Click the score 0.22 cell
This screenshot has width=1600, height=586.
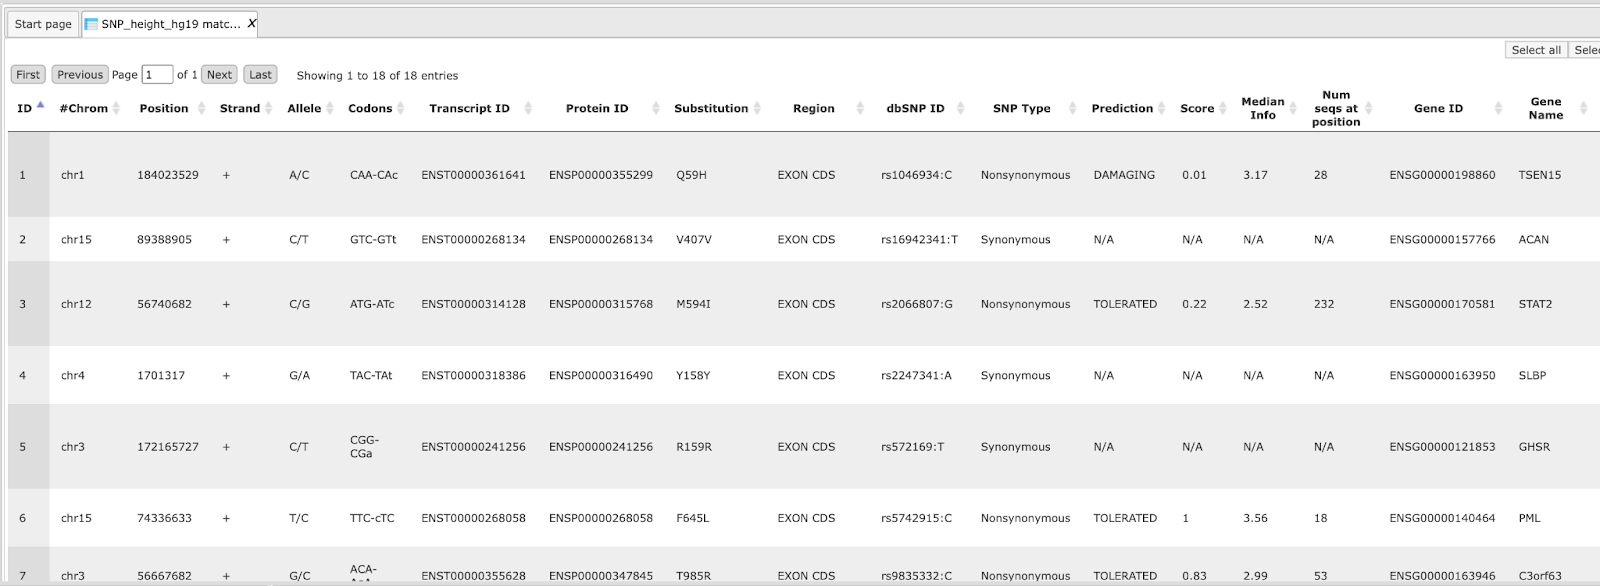1194,304
